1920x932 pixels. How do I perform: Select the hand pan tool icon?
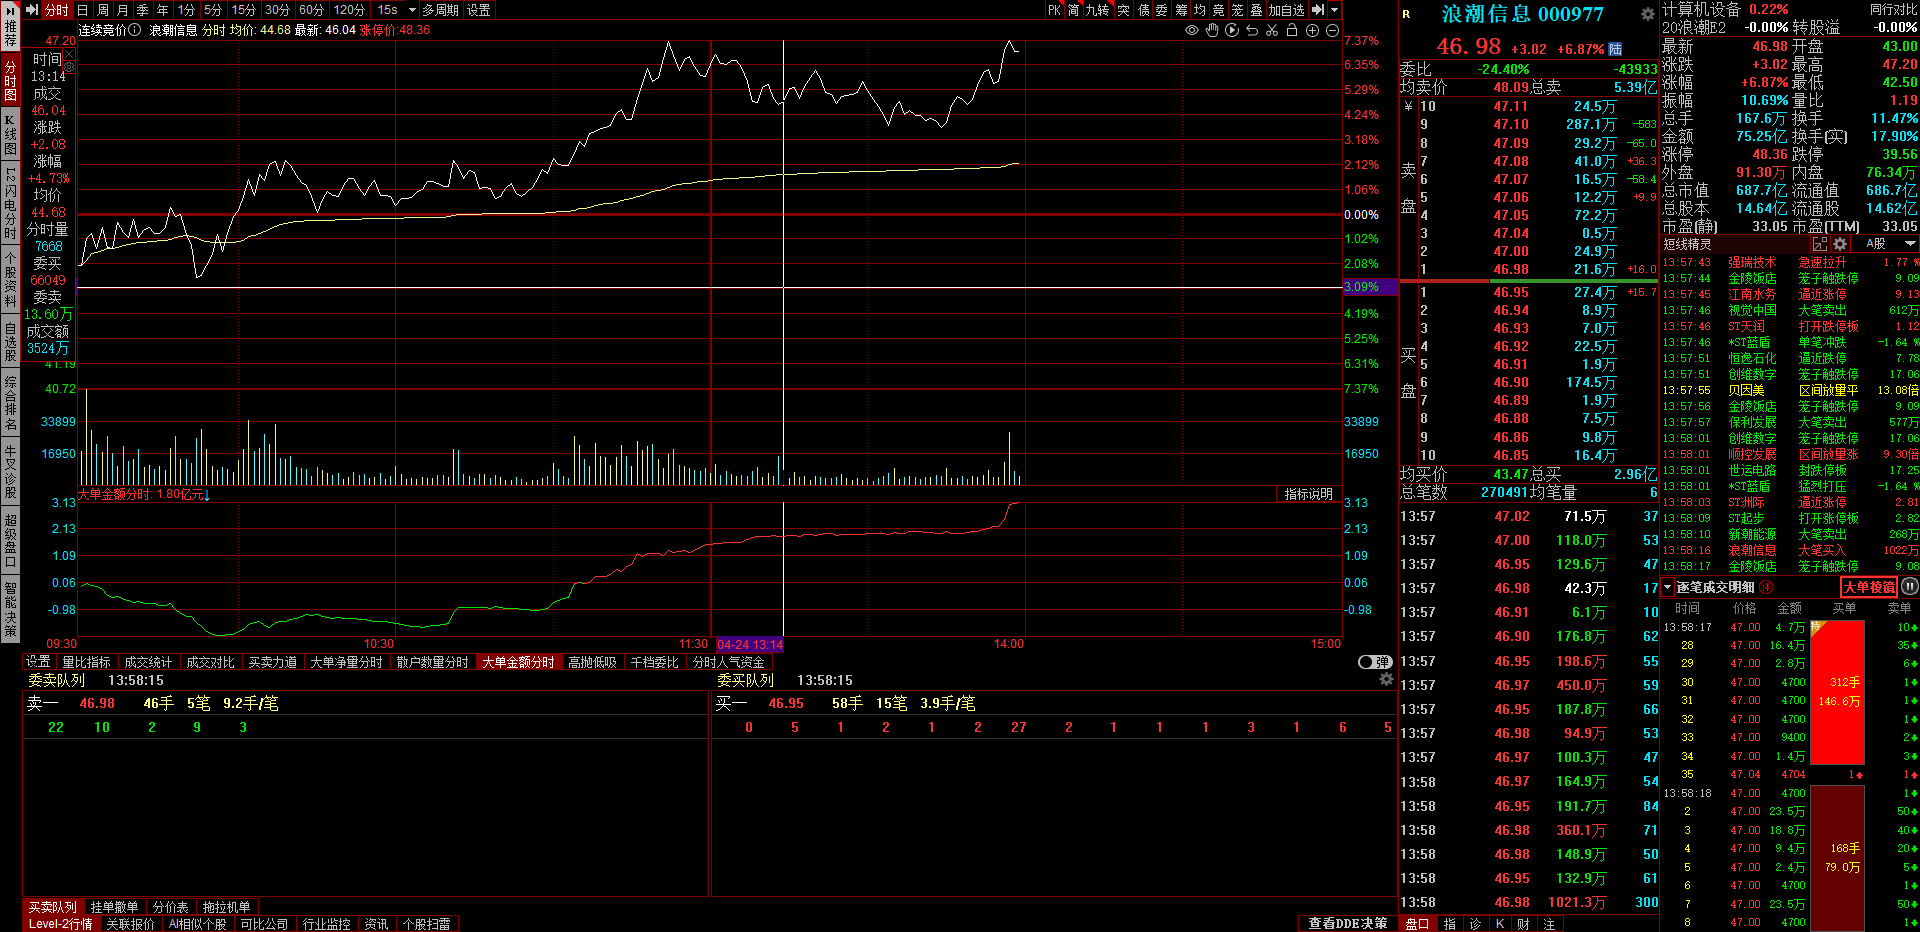pyautogui.click(x=1212, y=31)
